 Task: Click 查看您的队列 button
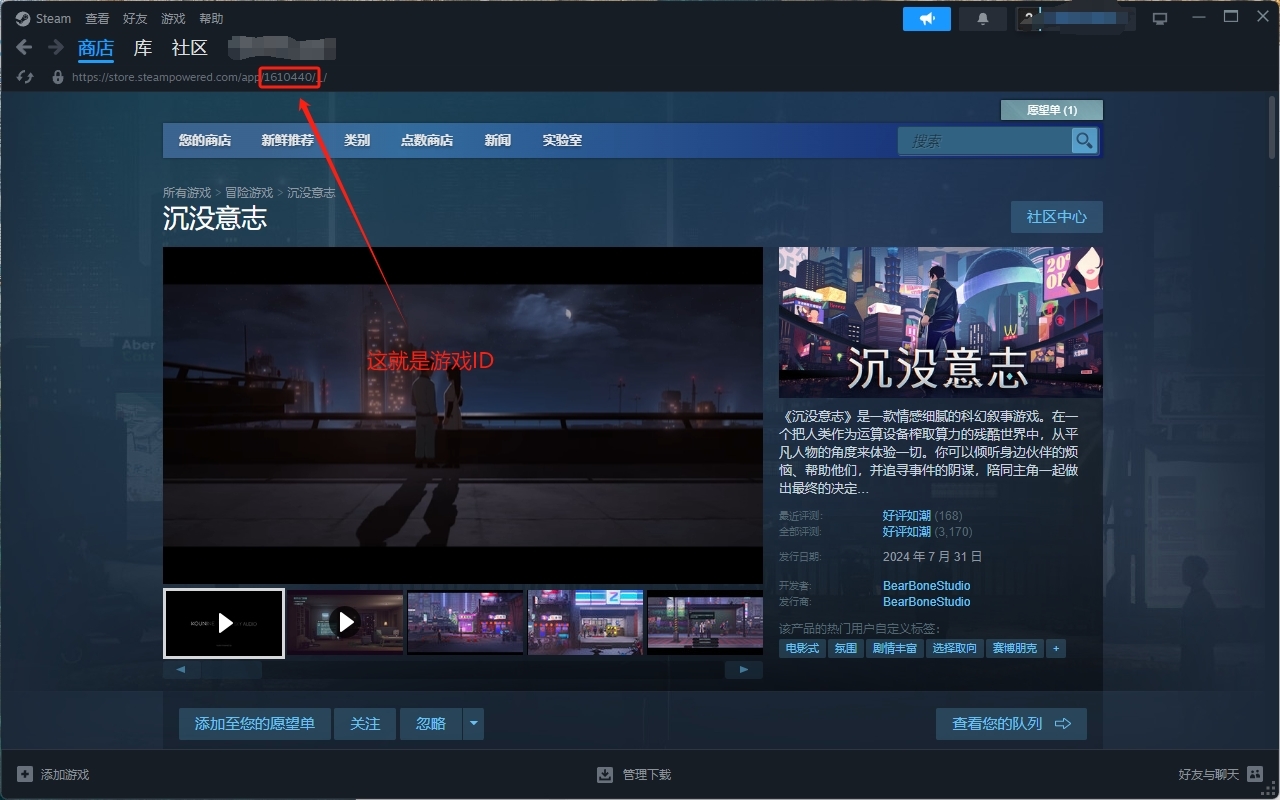tap(1012, 724)
